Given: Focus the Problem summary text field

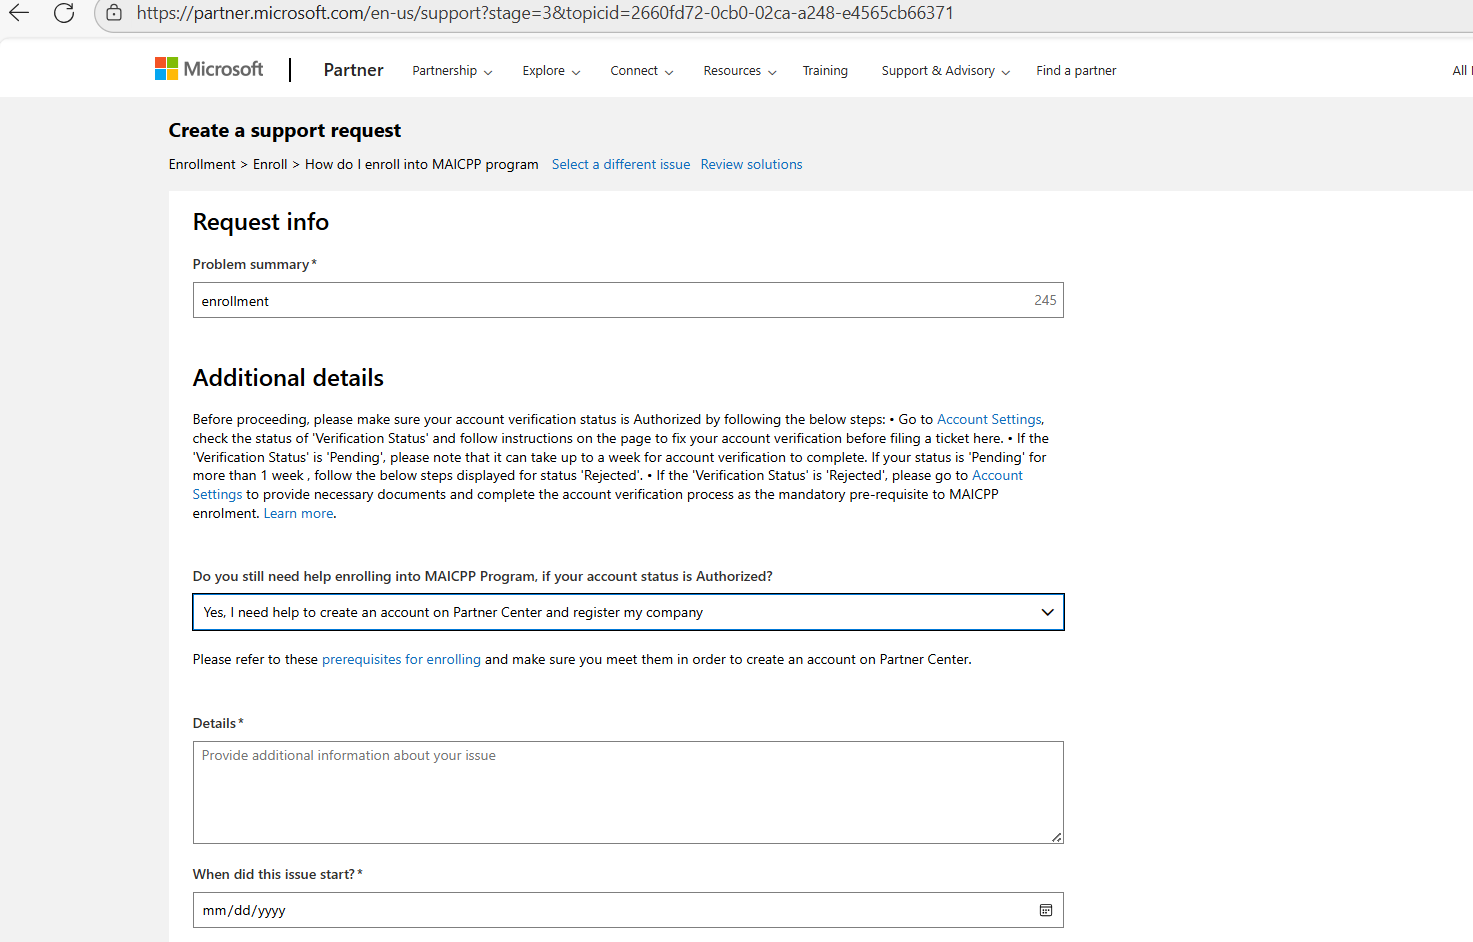Looking at the screenshot, I should point(628,300).
